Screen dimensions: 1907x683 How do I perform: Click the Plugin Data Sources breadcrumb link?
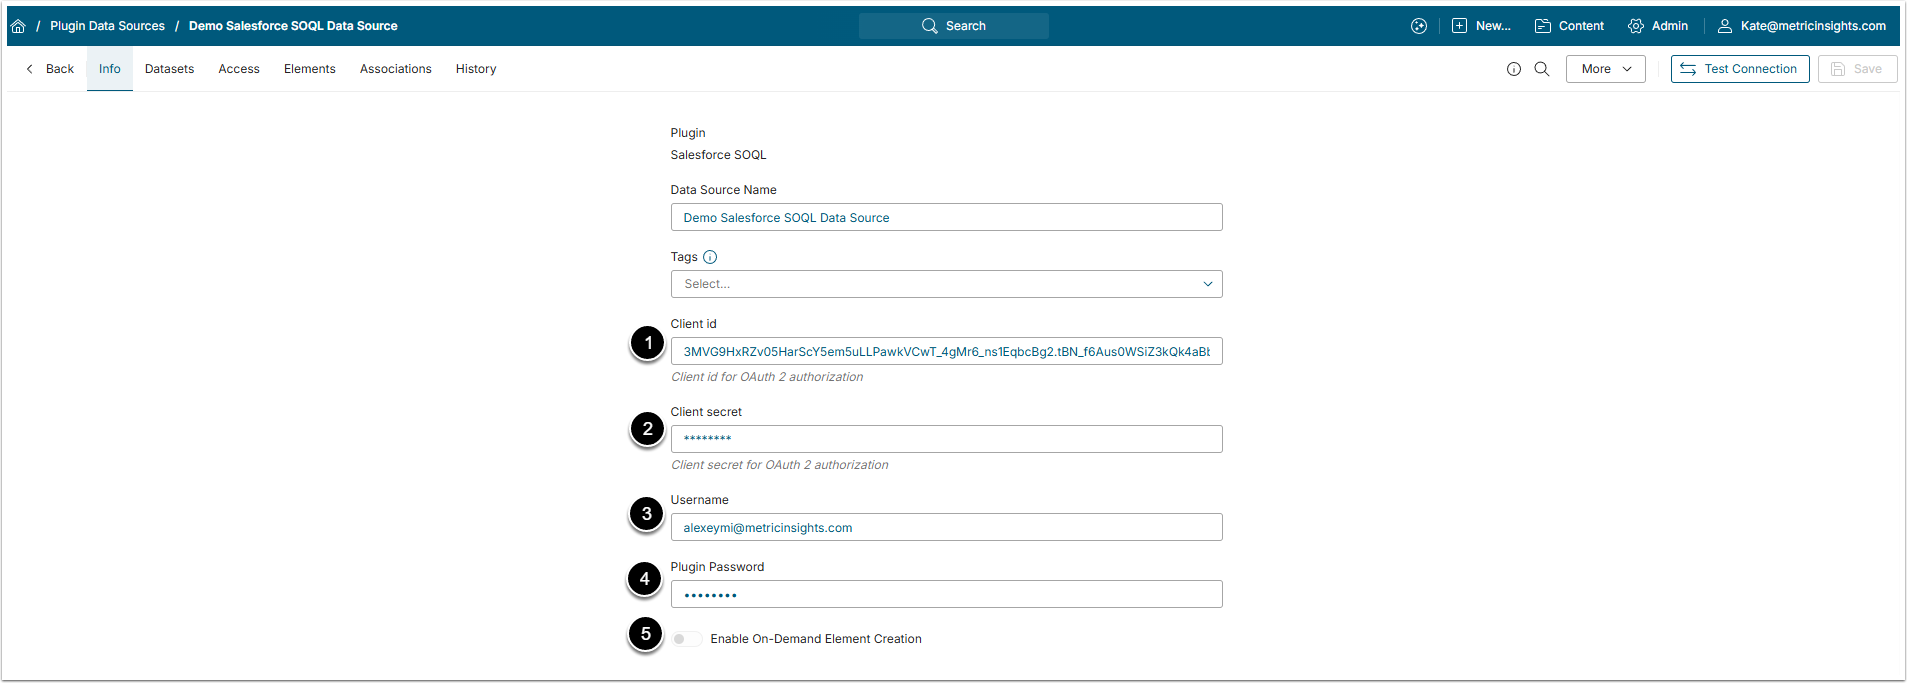pyautogui.click(x=107, y=26)
